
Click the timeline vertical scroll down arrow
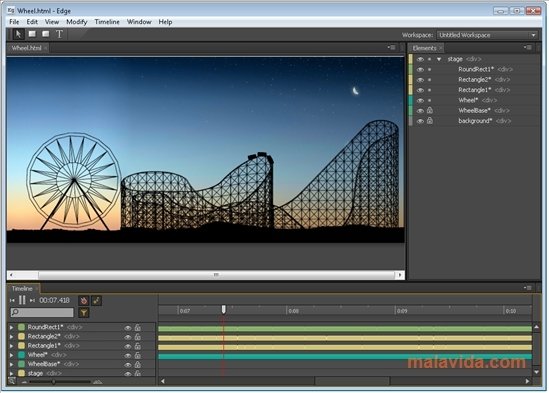pos(536,371)
